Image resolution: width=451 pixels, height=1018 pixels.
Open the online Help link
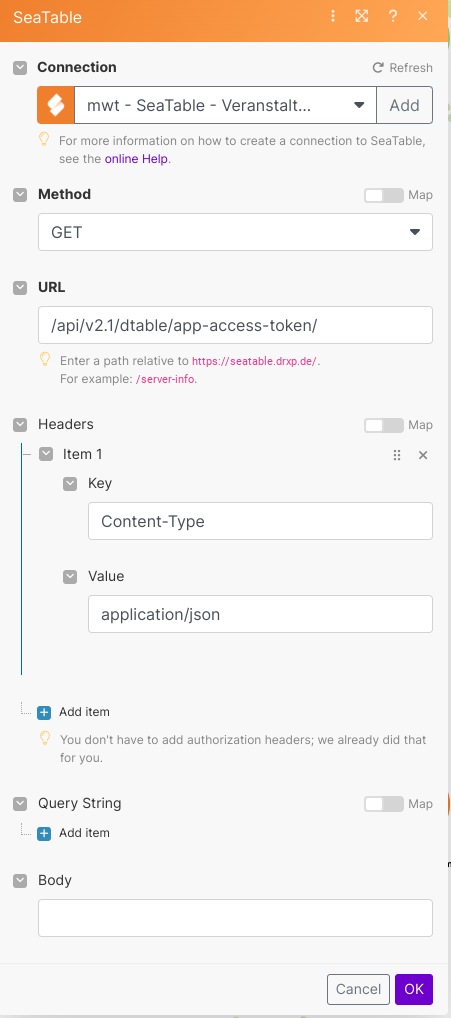click(136, 158)
